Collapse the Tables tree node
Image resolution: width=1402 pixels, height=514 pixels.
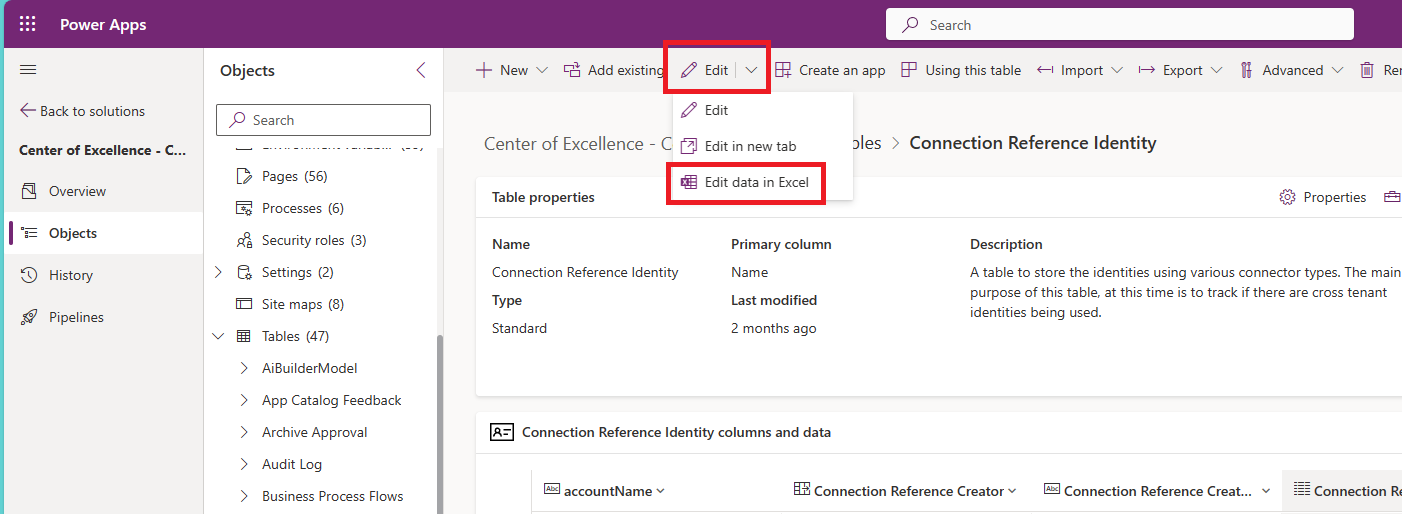[x=219, y=336]
